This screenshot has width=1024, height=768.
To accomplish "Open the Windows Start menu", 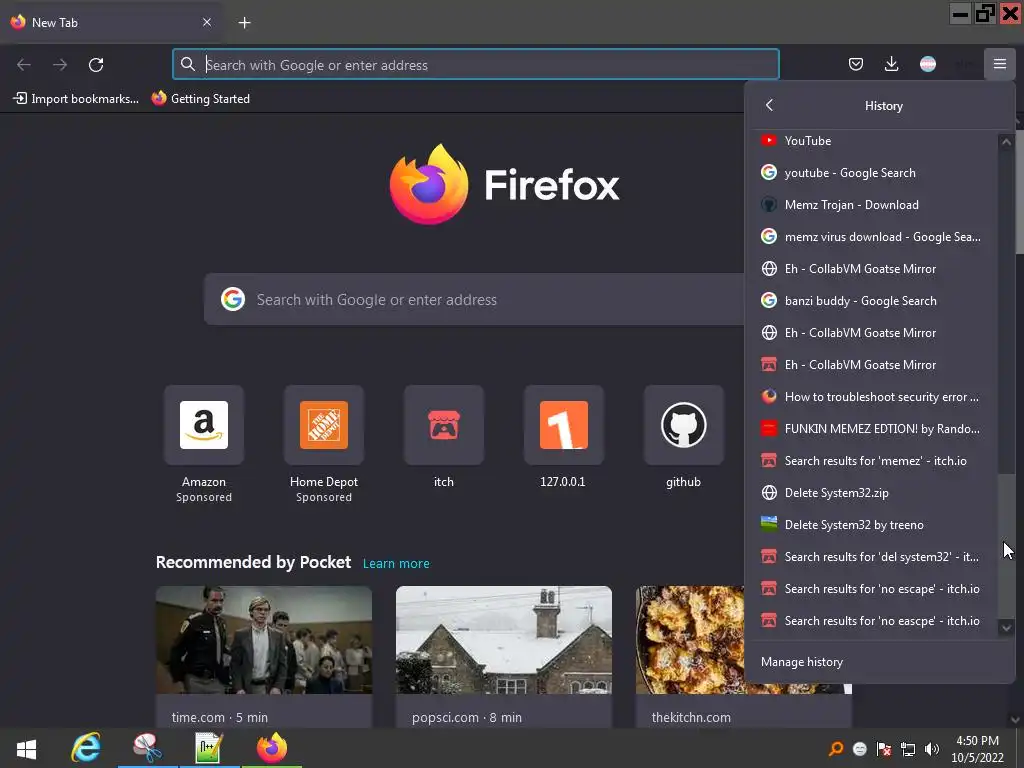I will [x=26, y=748].
